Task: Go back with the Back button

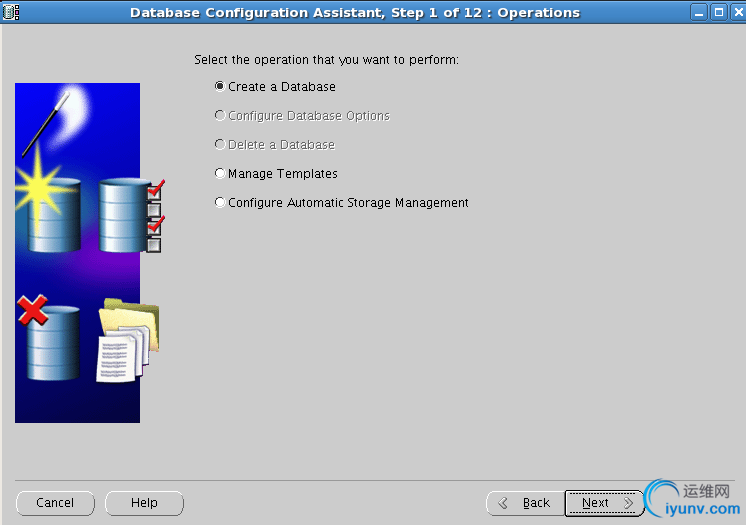Action: point(525,503)
